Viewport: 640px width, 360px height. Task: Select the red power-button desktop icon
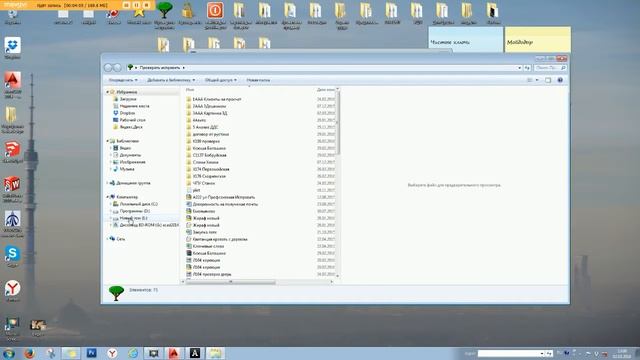coord(215,10)
